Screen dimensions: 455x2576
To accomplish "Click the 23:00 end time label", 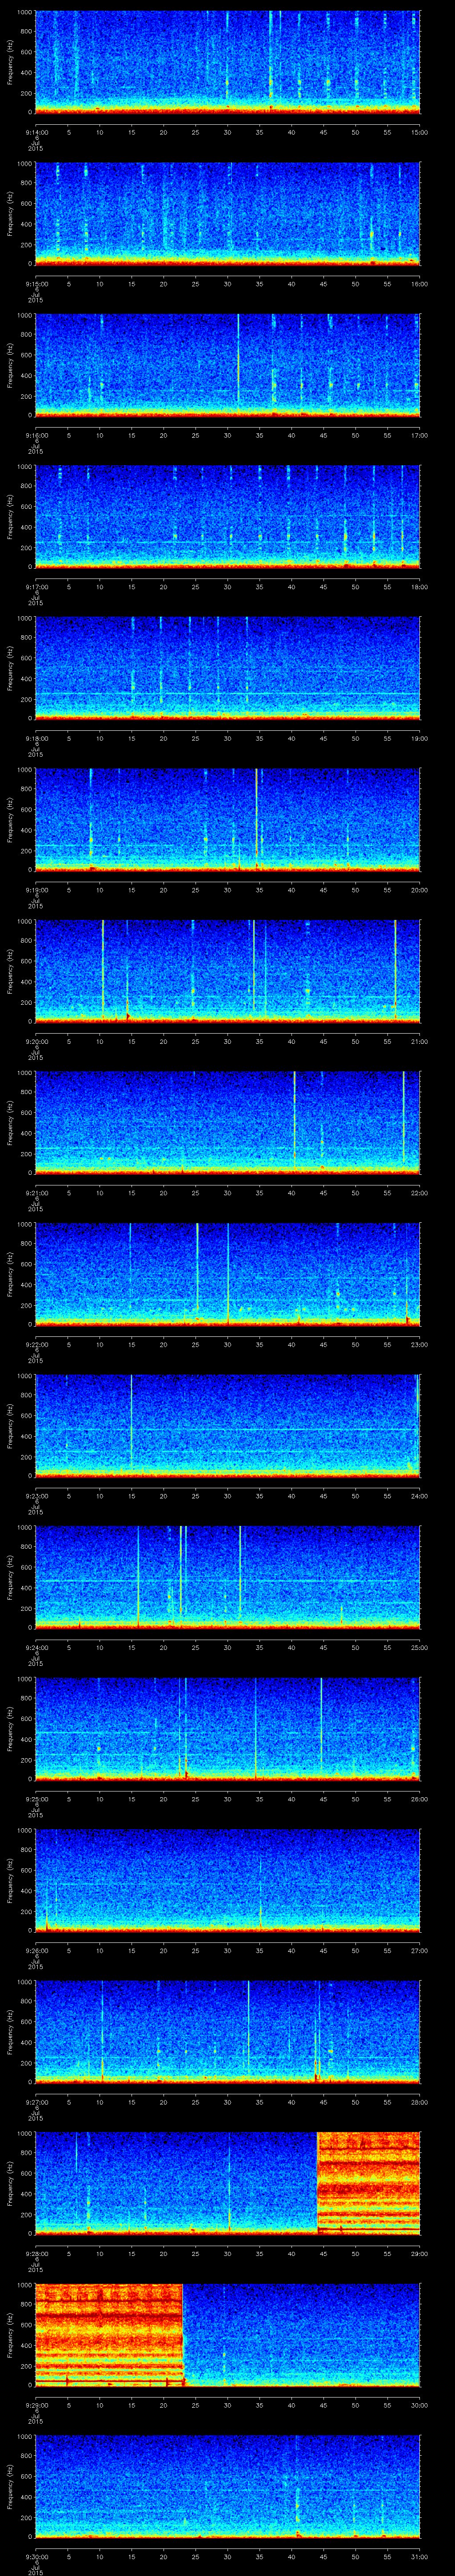I will coord(419,1344).
